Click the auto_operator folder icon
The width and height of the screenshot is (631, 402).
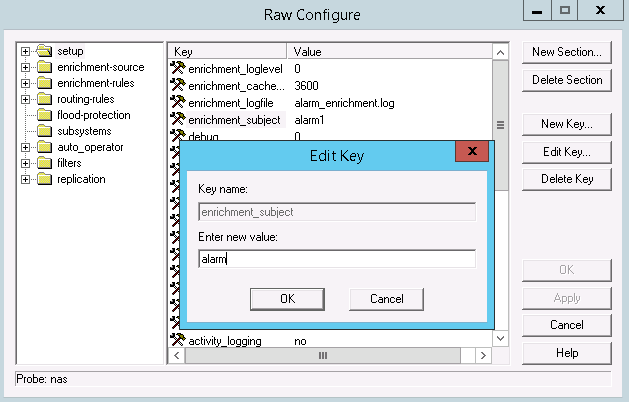click(44, 147)
